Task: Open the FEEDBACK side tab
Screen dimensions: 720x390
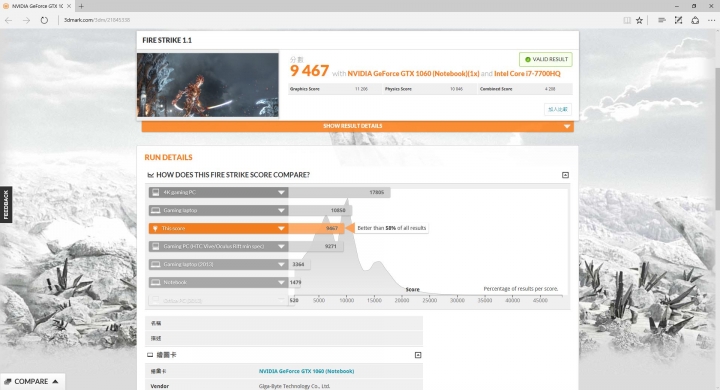Action: coord(6,204)
